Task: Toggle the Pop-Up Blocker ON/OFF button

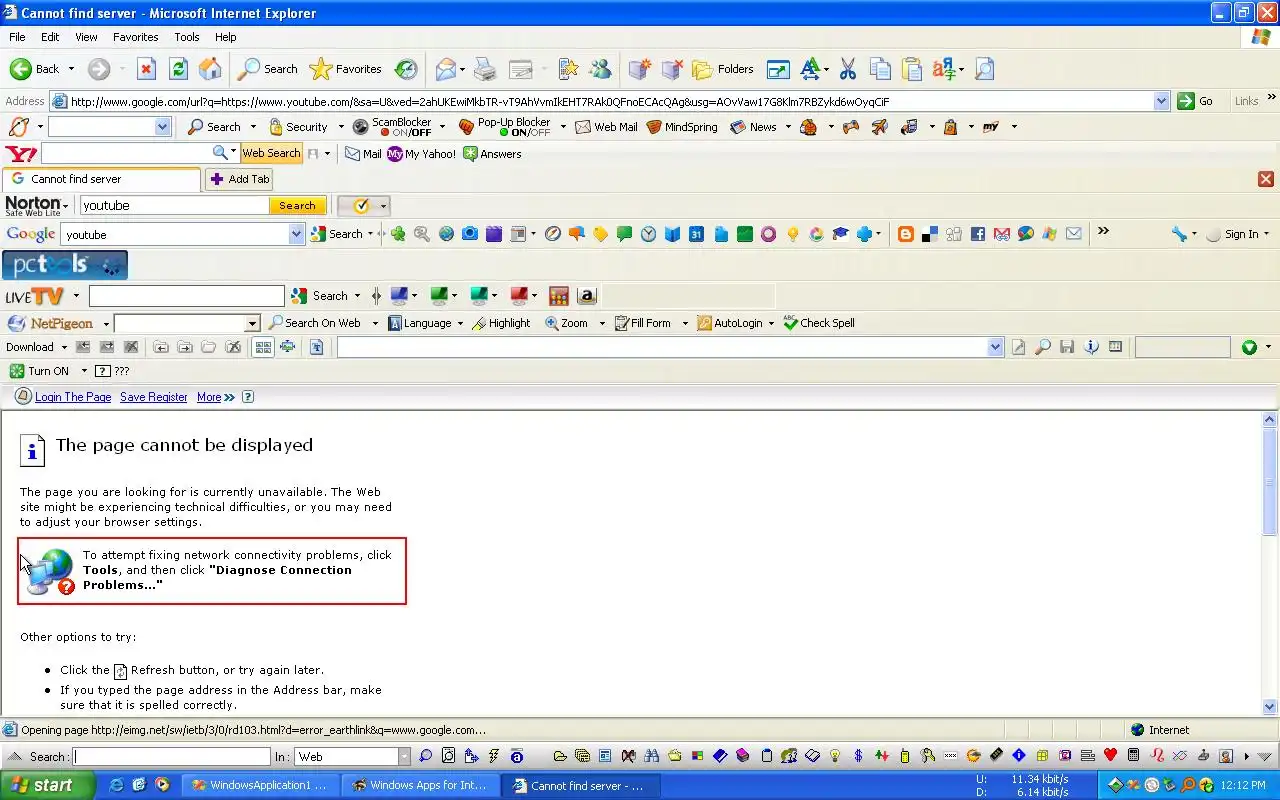Action: tap(505, 127)
